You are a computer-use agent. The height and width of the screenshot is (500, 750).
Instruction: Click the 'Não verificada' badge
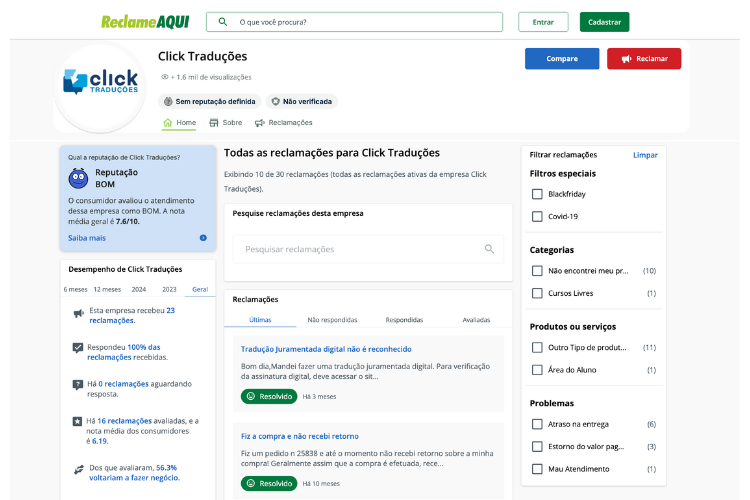click(301, 101)
